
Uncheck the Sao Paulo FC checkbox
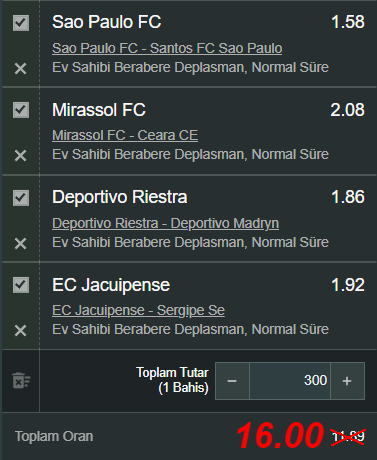pyautogui.click(x=21, y=23)
